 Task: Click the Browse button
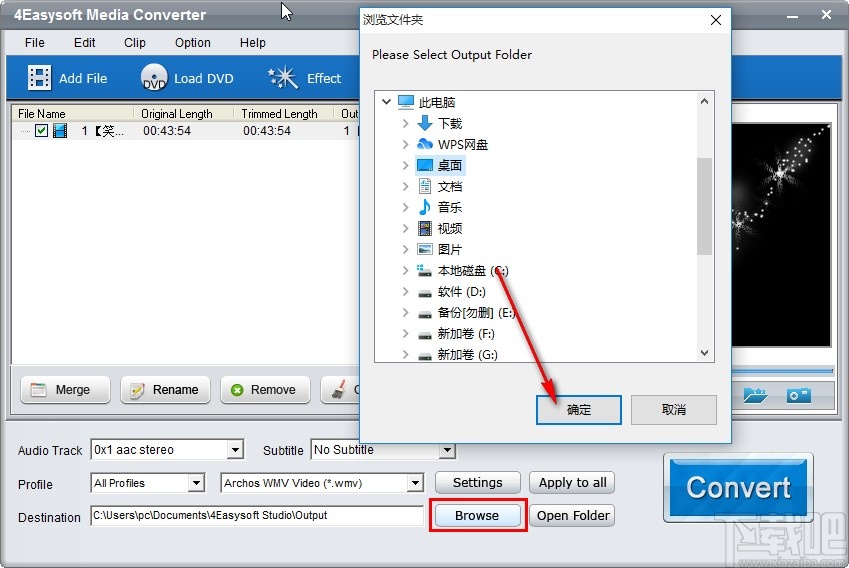pos(477,515)
